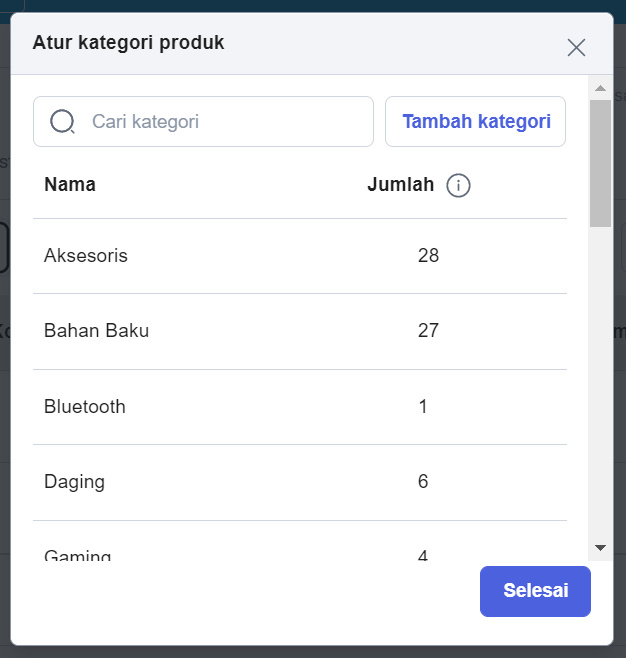
Task: Open the Jumlah info icon
Action: [458, 185]
